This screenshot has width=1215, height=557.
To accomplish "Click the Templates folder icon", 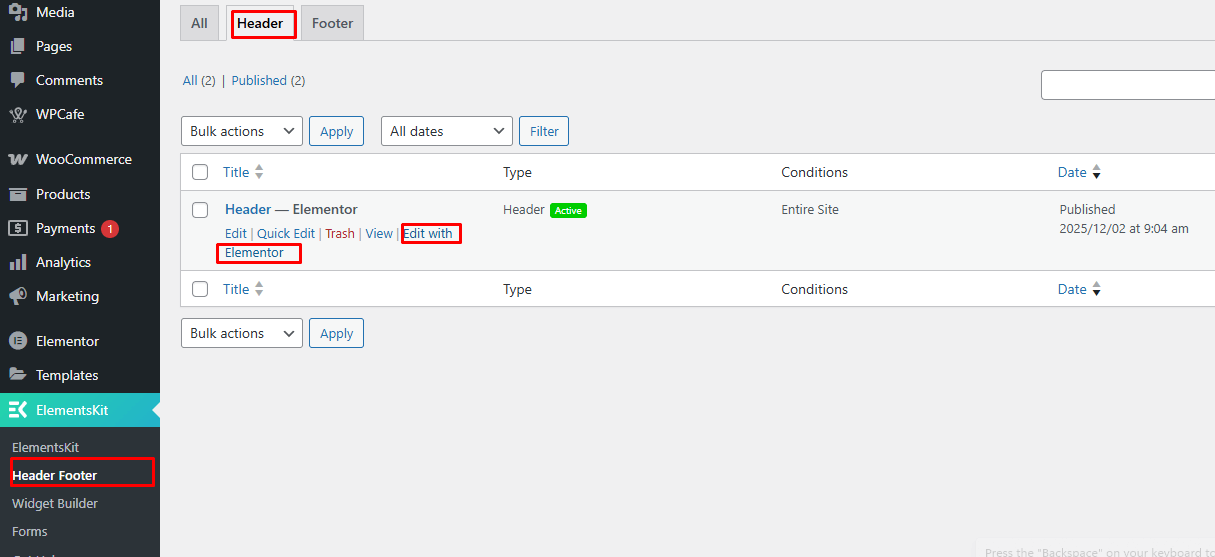I will coord(17,375).
